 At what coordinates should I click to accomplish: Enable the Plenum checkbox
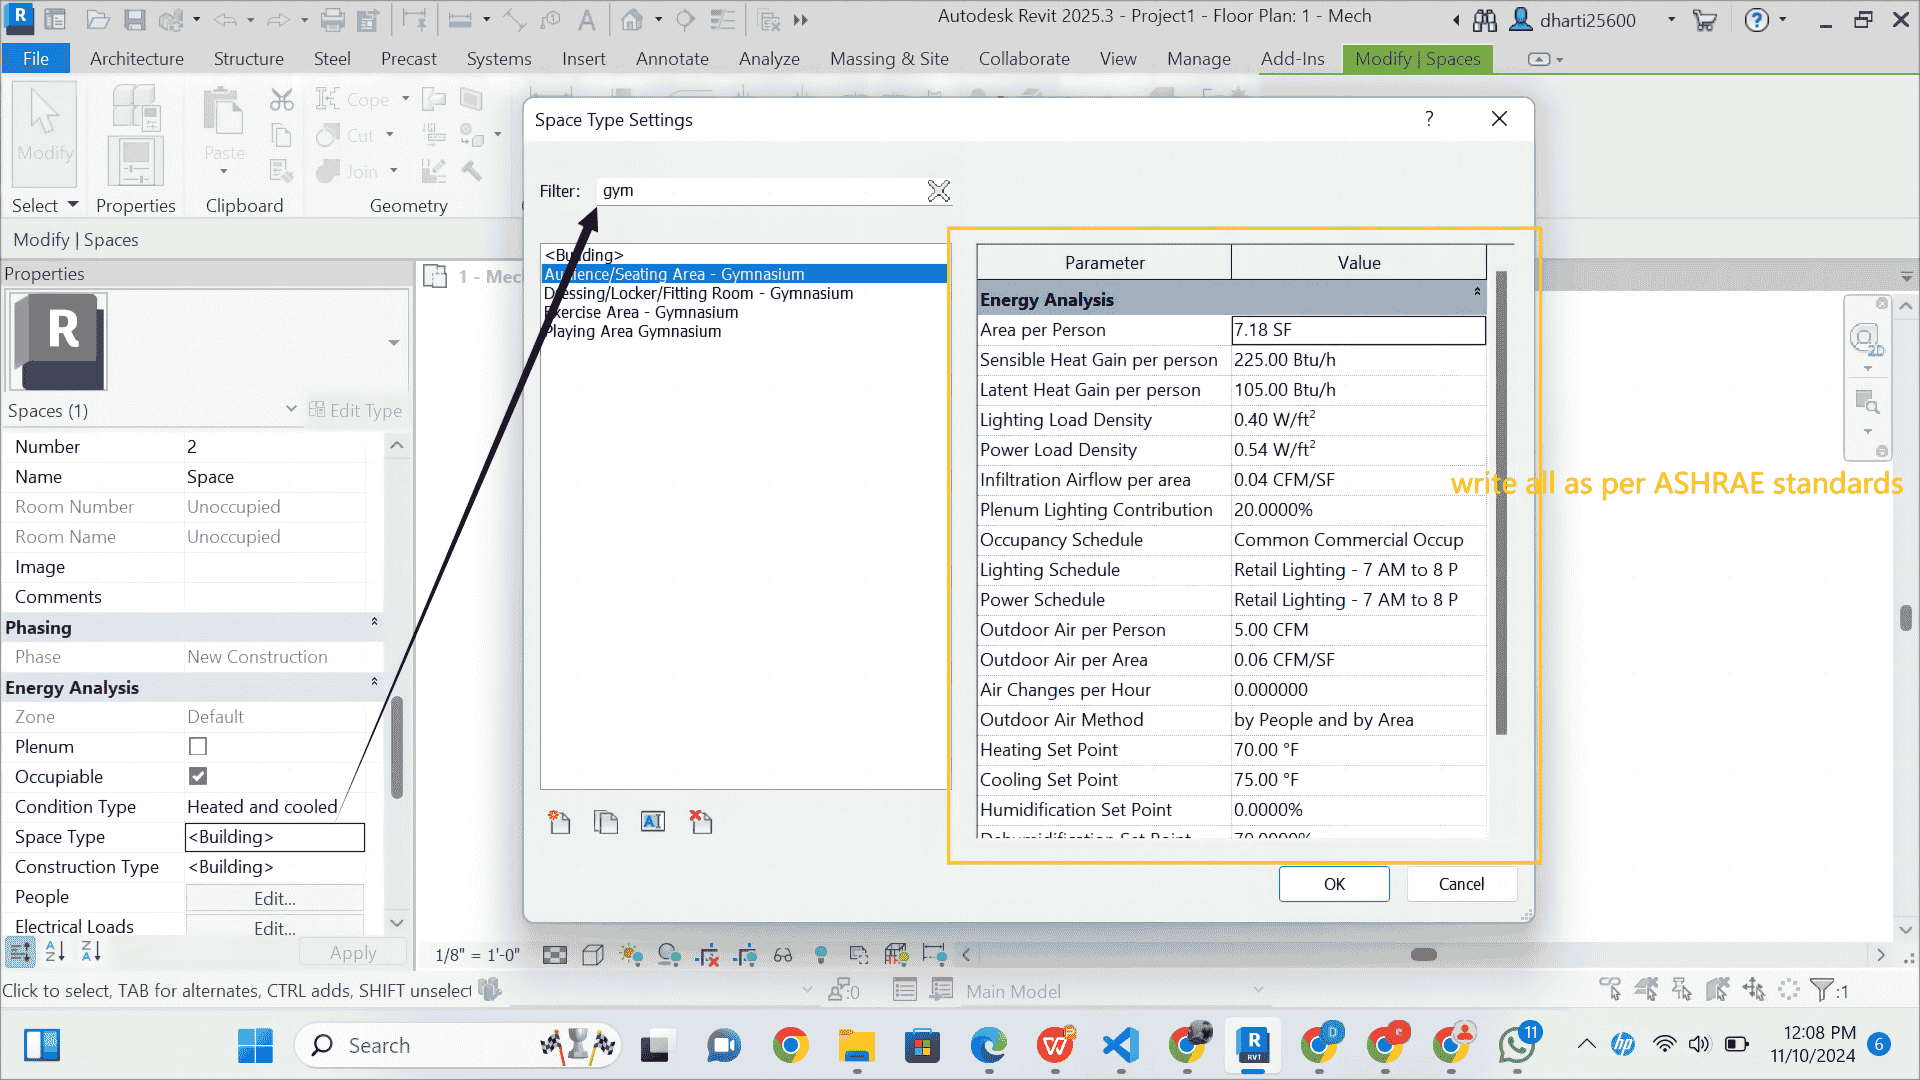[x=197, y=746]
